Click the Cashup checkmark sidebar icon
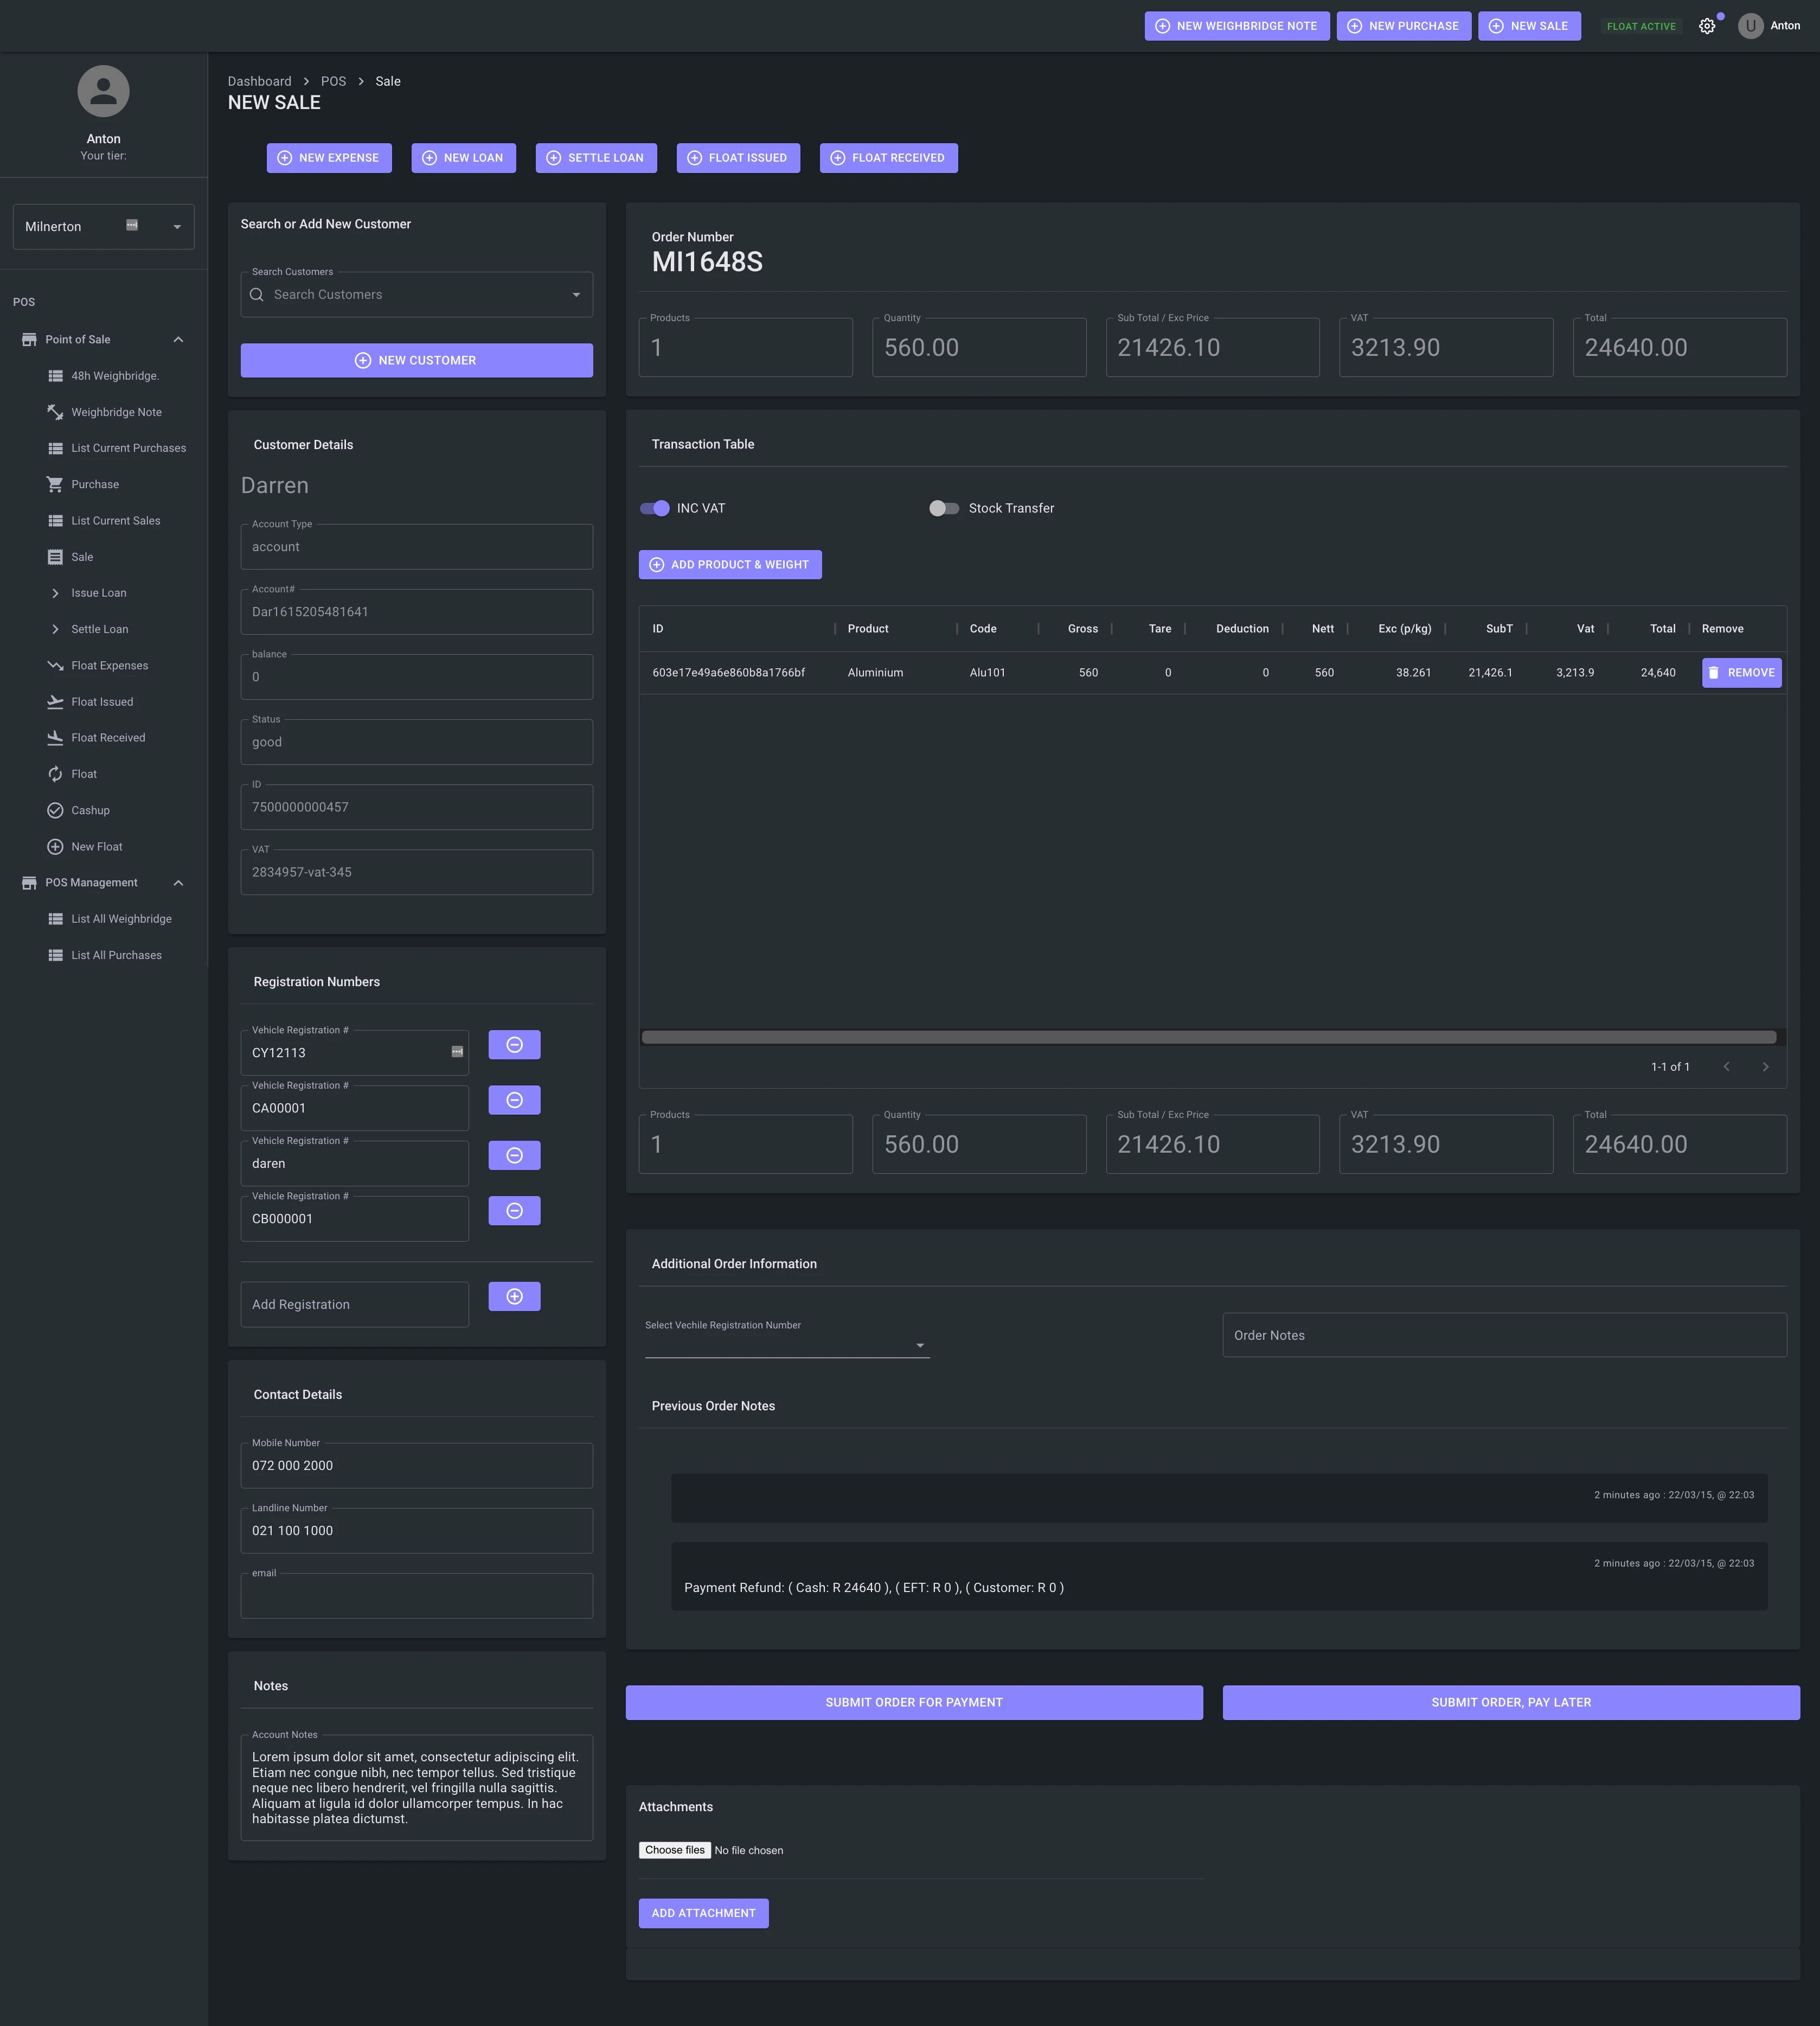 55,810
